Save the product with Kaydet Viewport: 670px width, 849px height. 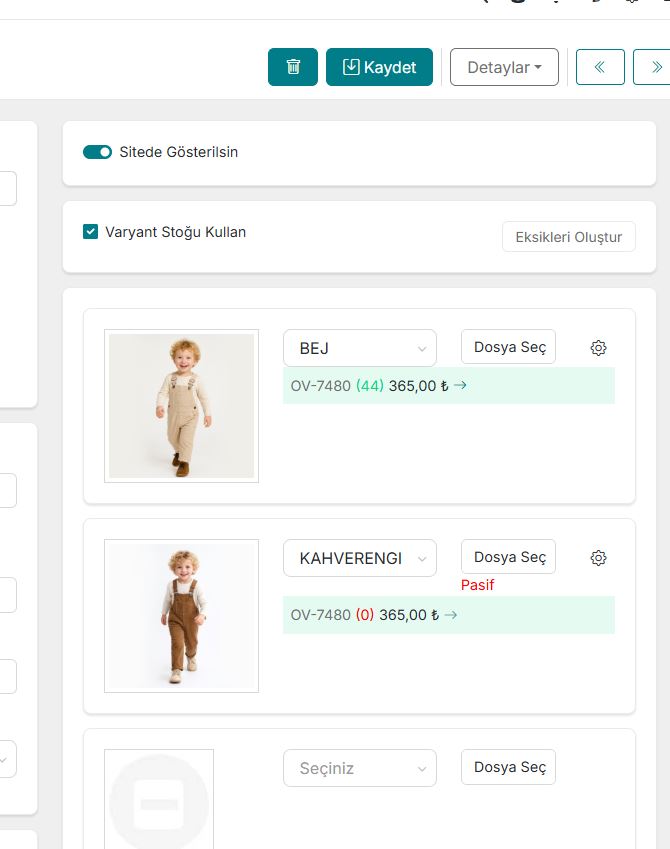[x=379, y=67]
